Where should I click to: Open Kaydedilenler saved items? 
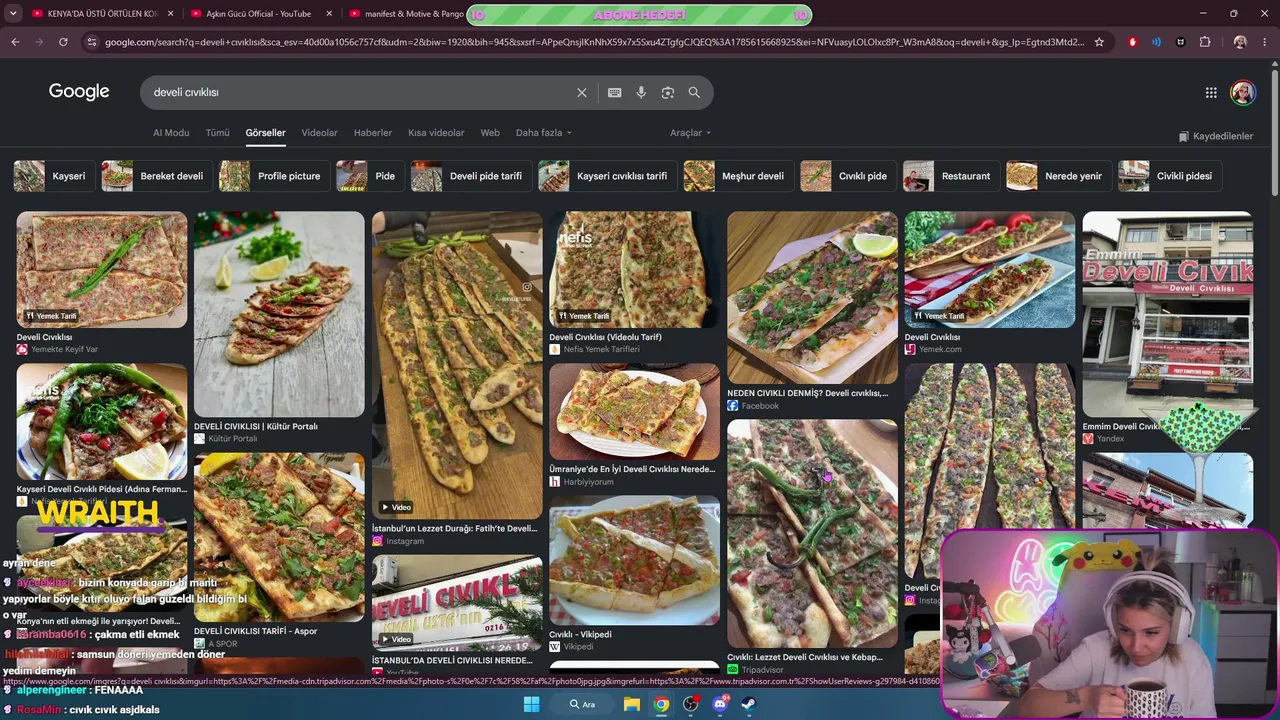pyautogui.click(x=1216, y=136)
